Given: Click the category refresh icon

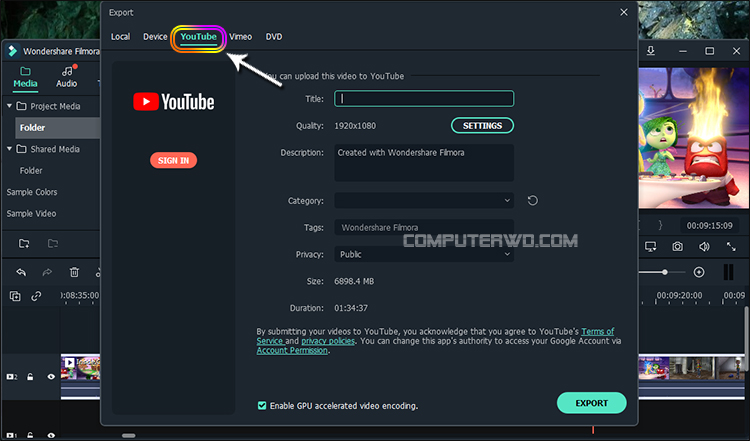Looking at the screenshot, I should (x=532, y=200).
